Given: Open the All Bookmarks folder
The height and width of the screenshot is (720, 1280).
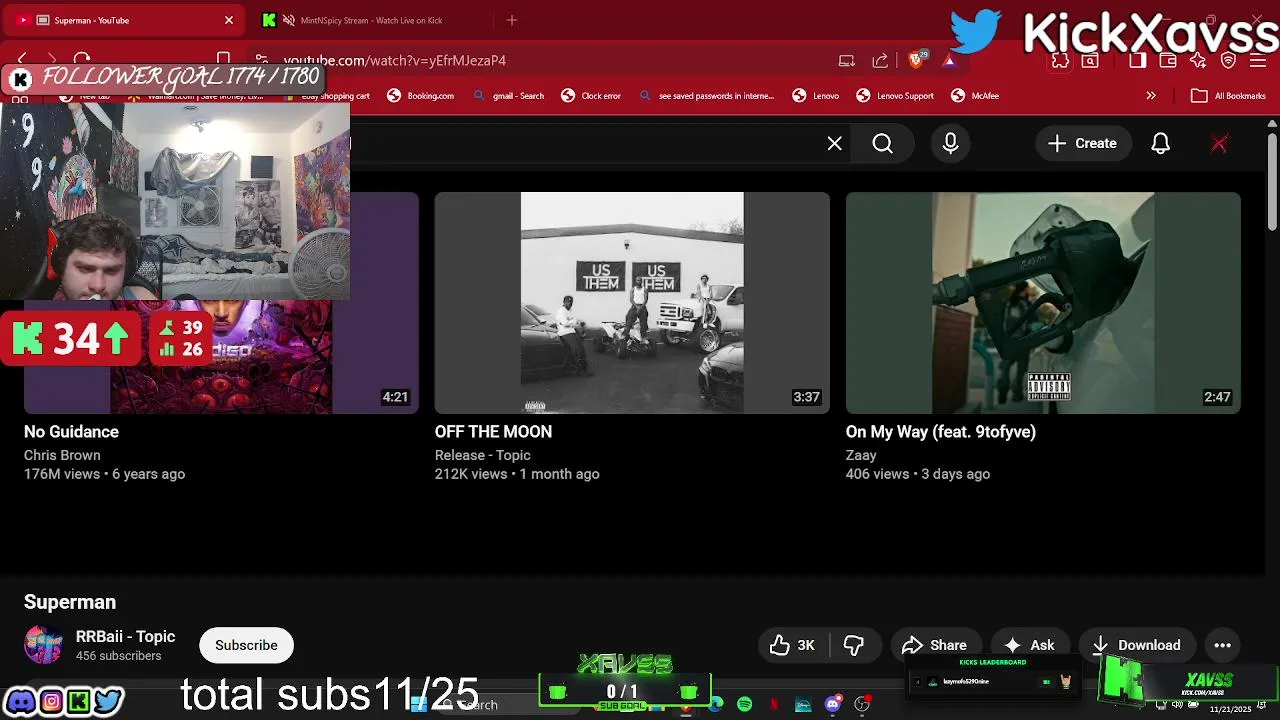Looking at the screenshot, I should click(1228, 96).
